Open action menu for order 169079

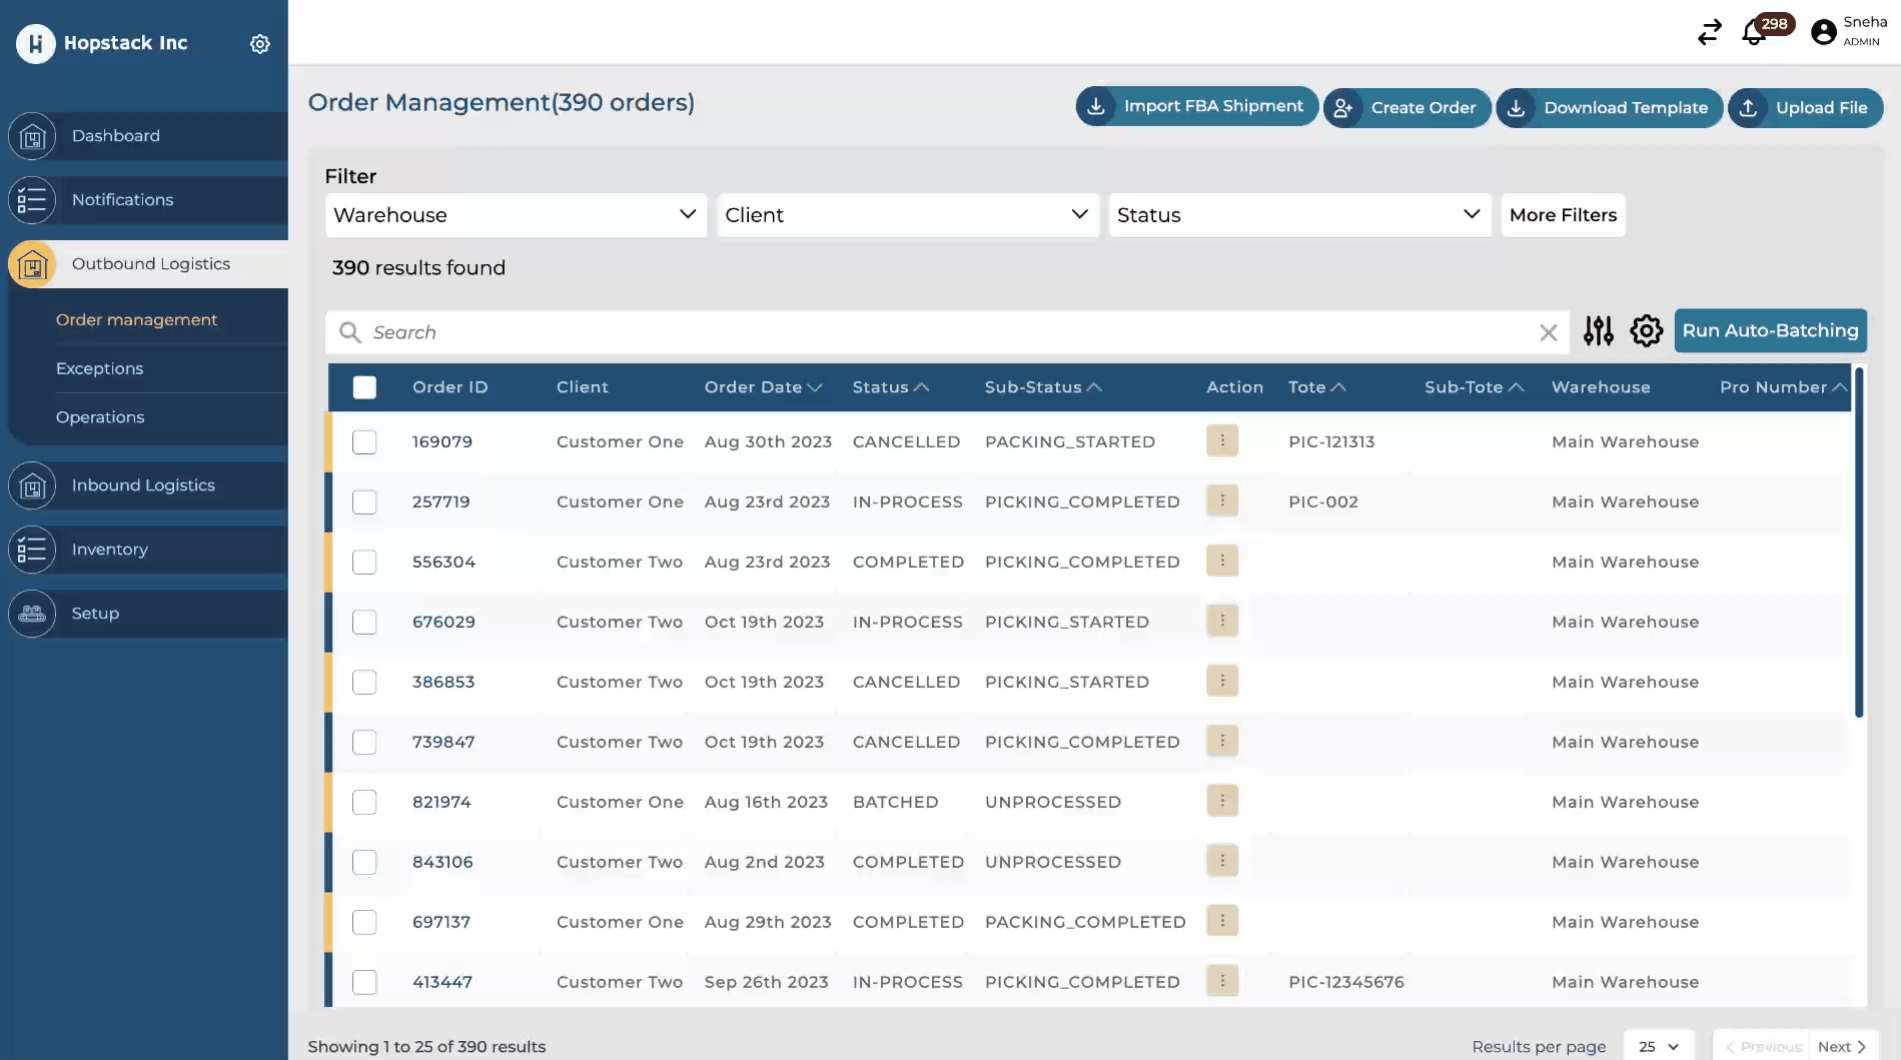[x=1222, y=441]
